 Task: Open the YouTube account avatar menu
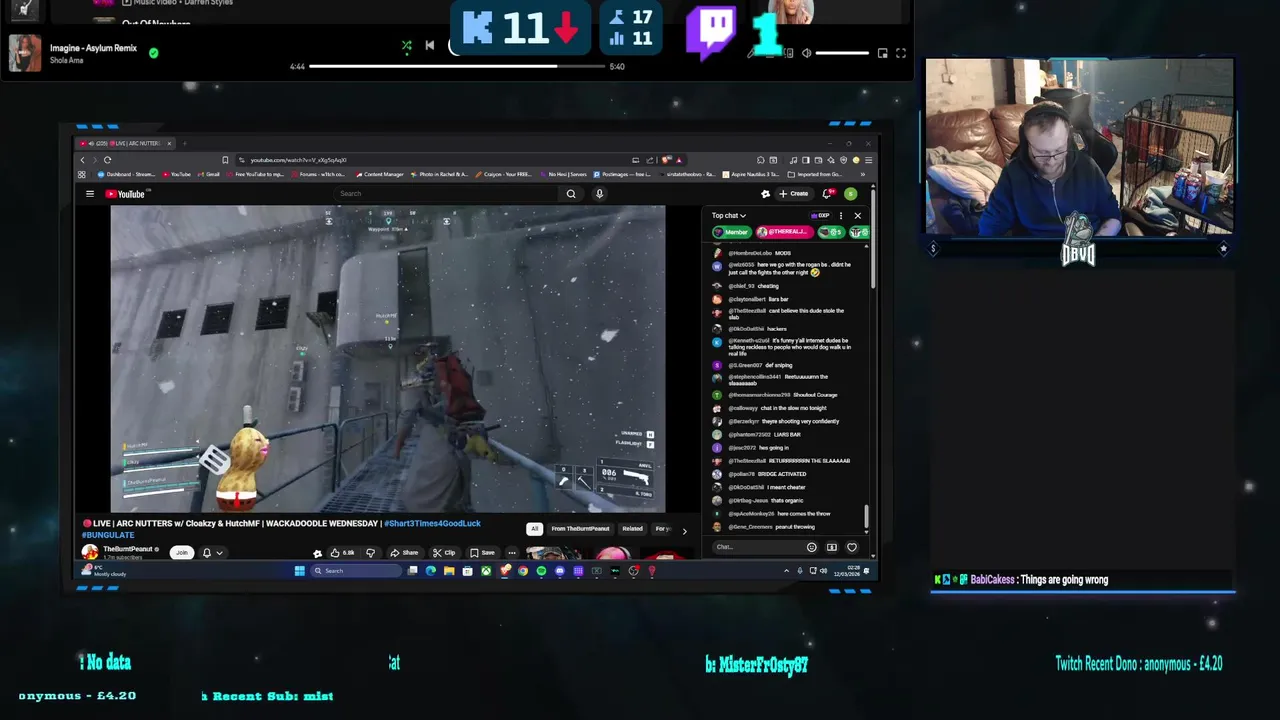(x=850, y=194)
